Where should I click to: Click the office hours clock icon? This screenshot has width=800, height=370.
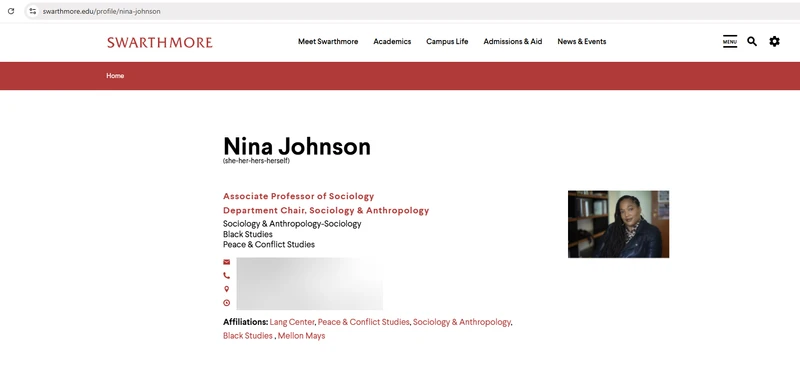pyautogui.click(x=227, y=303)
